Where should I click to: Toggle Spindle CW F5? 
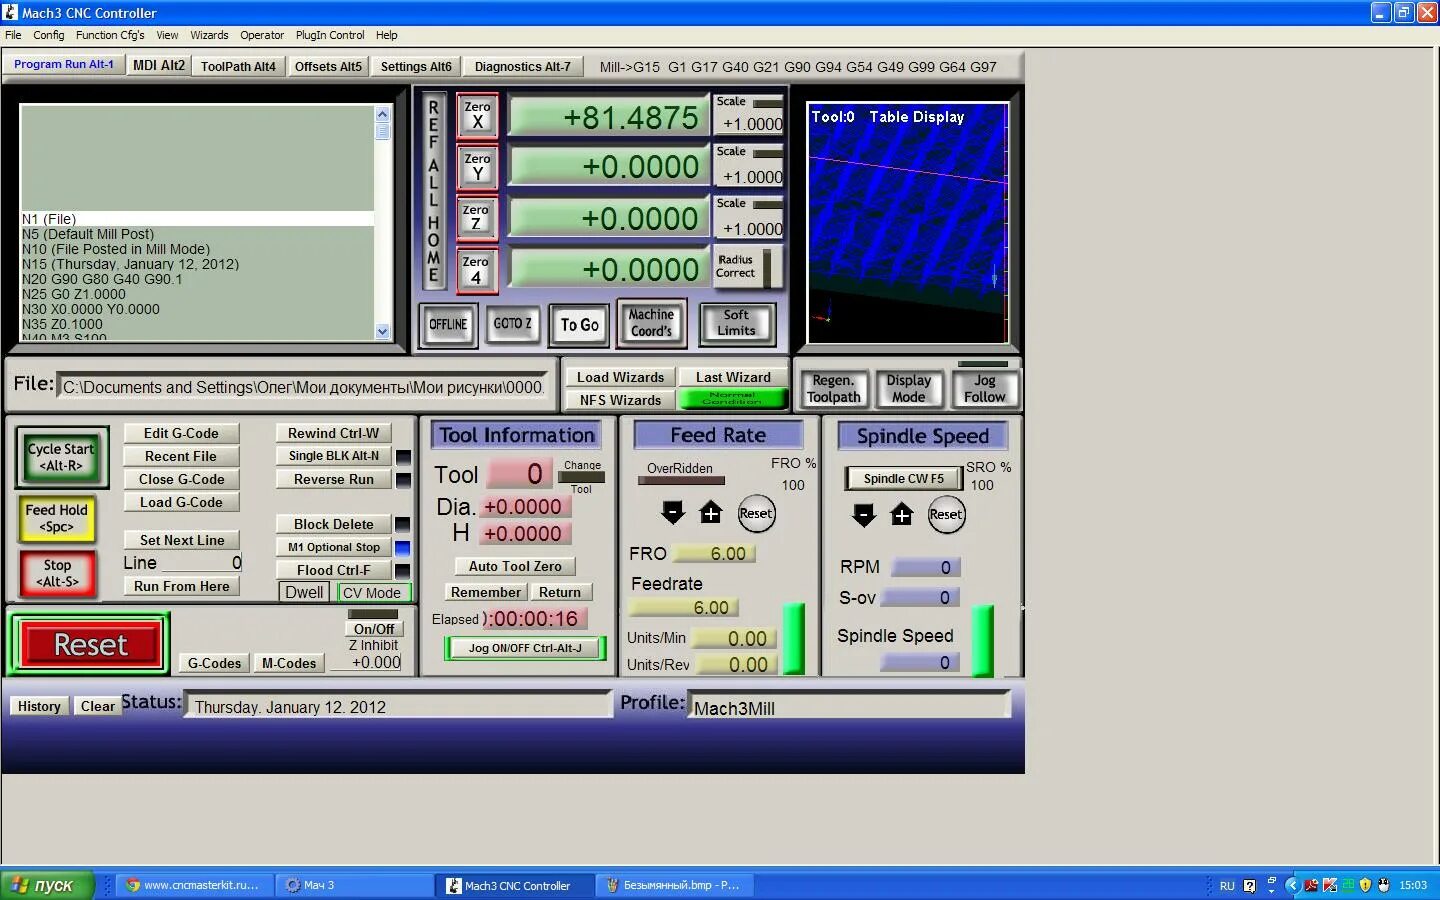pyautogui.click(x=903, y=478)
